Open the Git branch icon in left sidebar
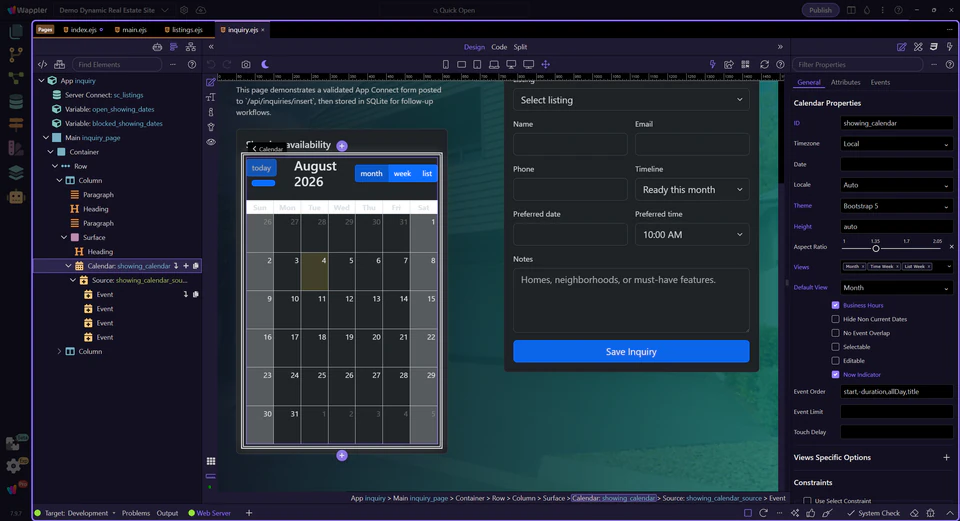 [x=16, y=54]
